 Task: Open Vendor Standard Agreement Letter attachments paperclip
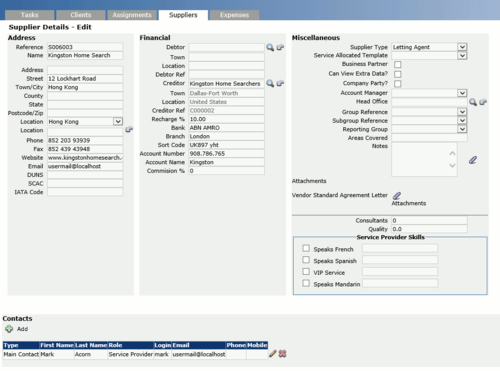coord(397,196)
